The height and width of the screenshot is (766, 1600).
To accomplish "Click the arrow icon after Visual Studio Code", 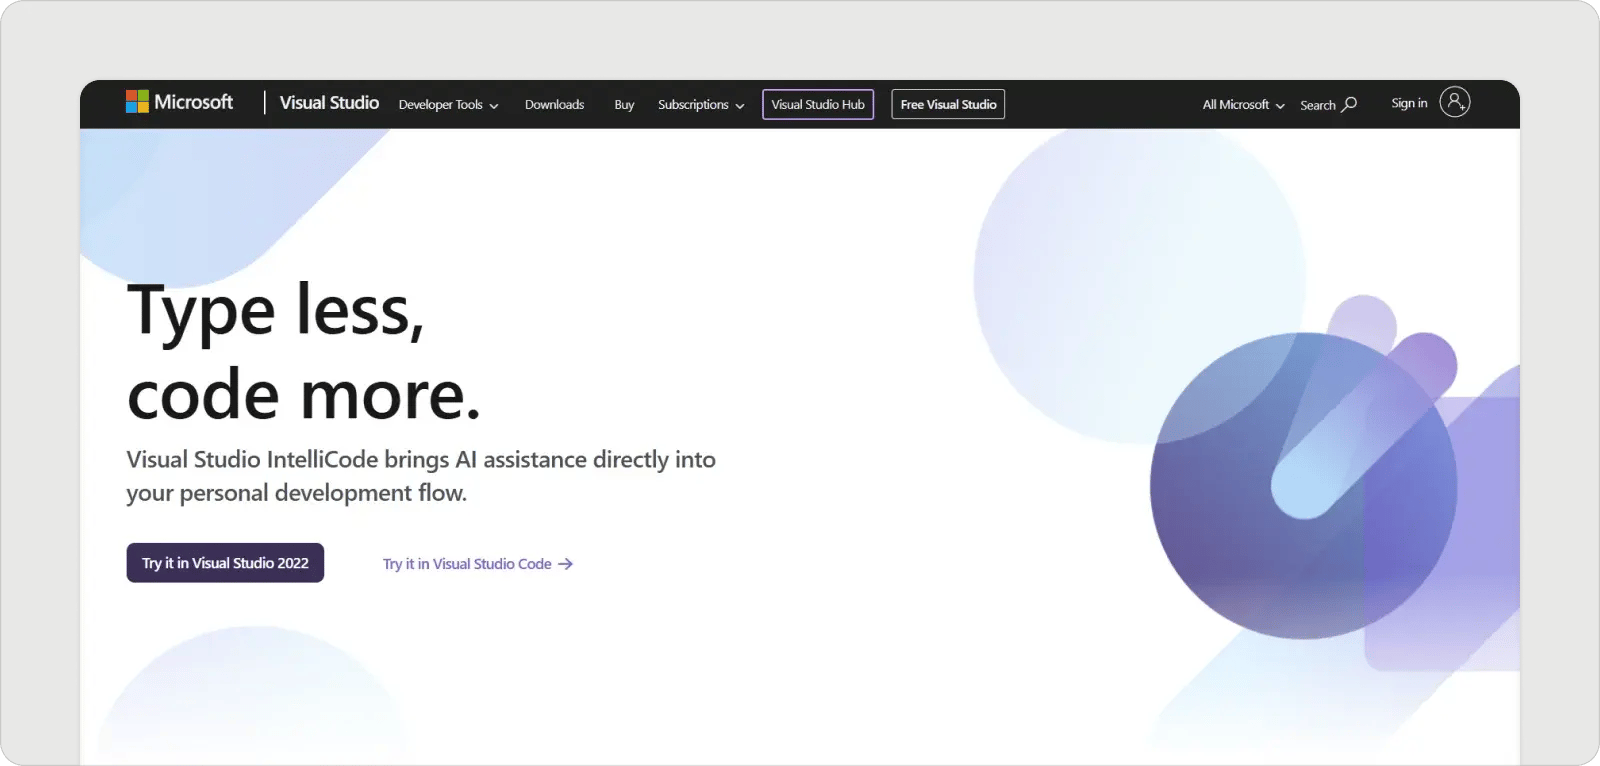I will tap(566, 564).
